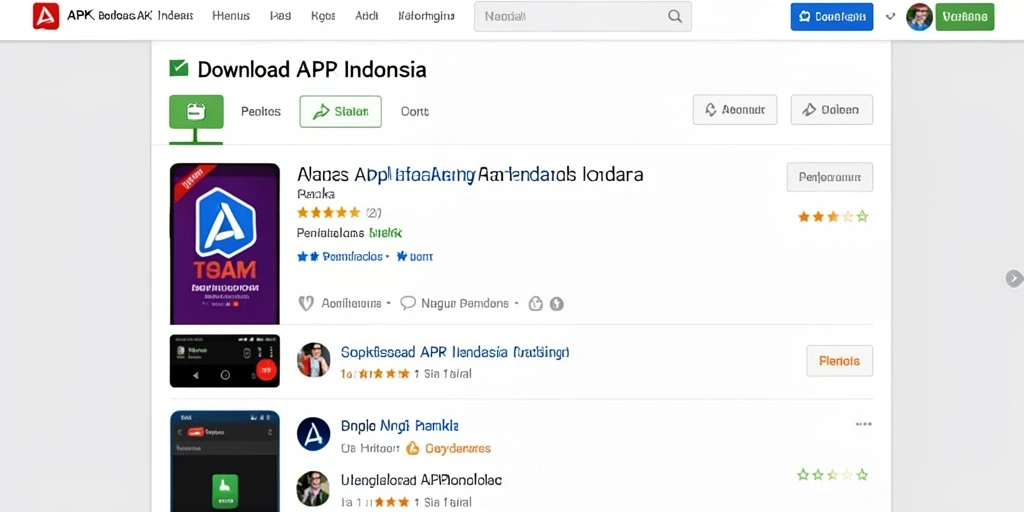Open the Pad menu item
1024x512 pixels.
click(x=280, y=16)
